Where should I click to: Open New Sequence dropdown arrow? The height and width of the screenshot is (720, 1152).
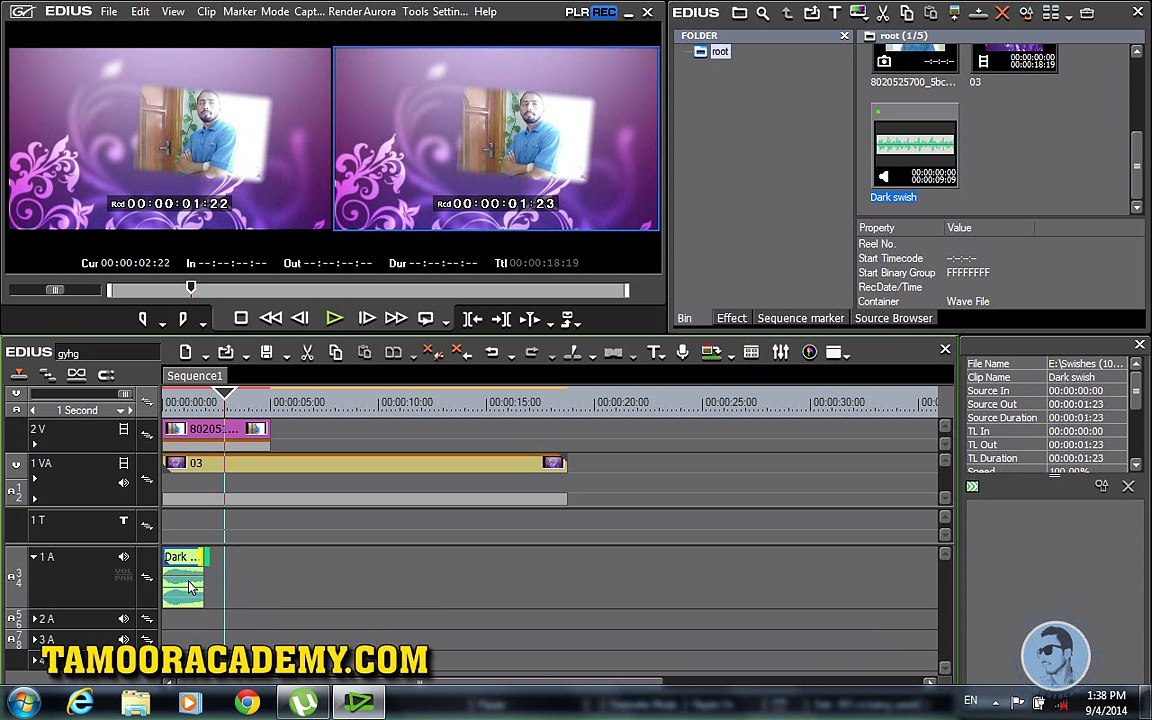point(205,356)
